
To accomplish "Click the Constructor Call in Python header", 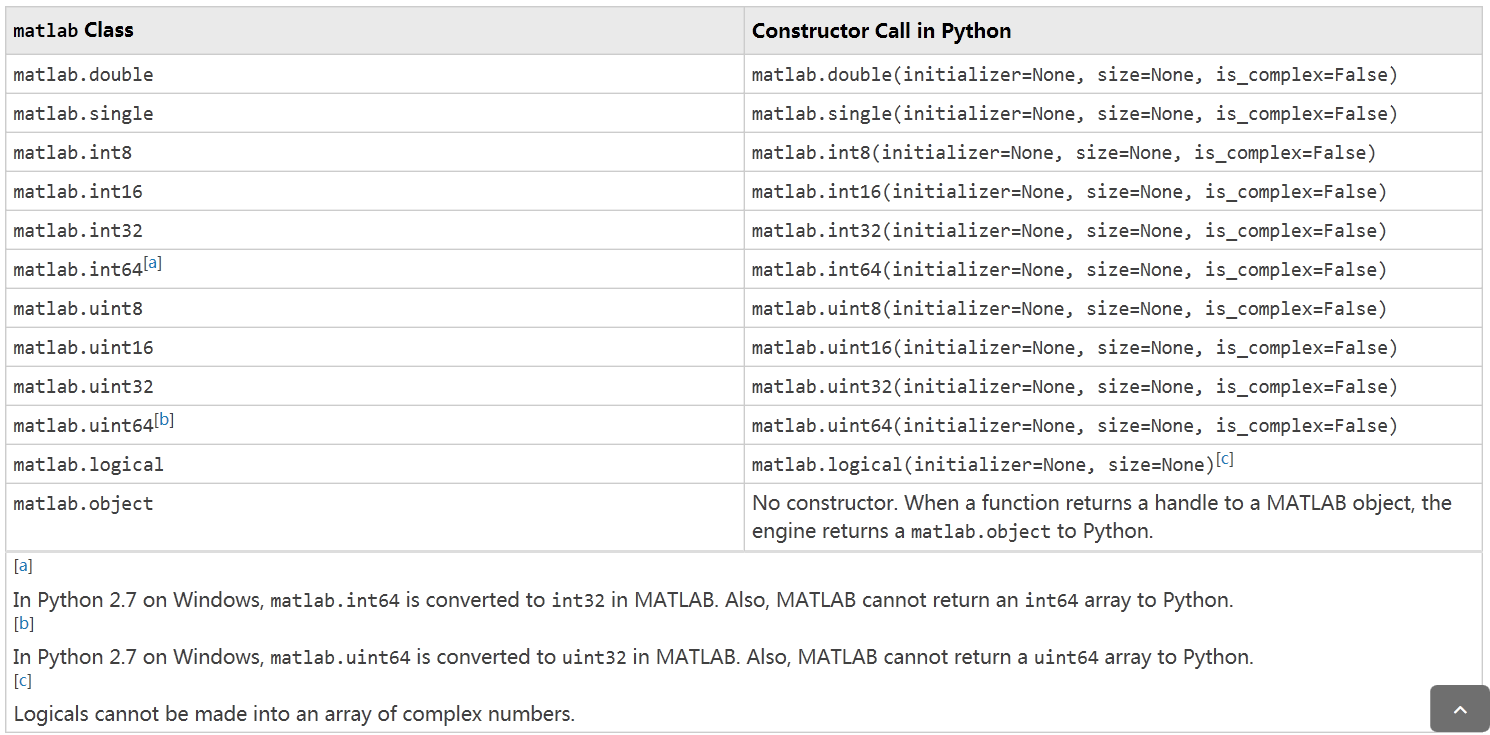I will [x=881, y=30].
